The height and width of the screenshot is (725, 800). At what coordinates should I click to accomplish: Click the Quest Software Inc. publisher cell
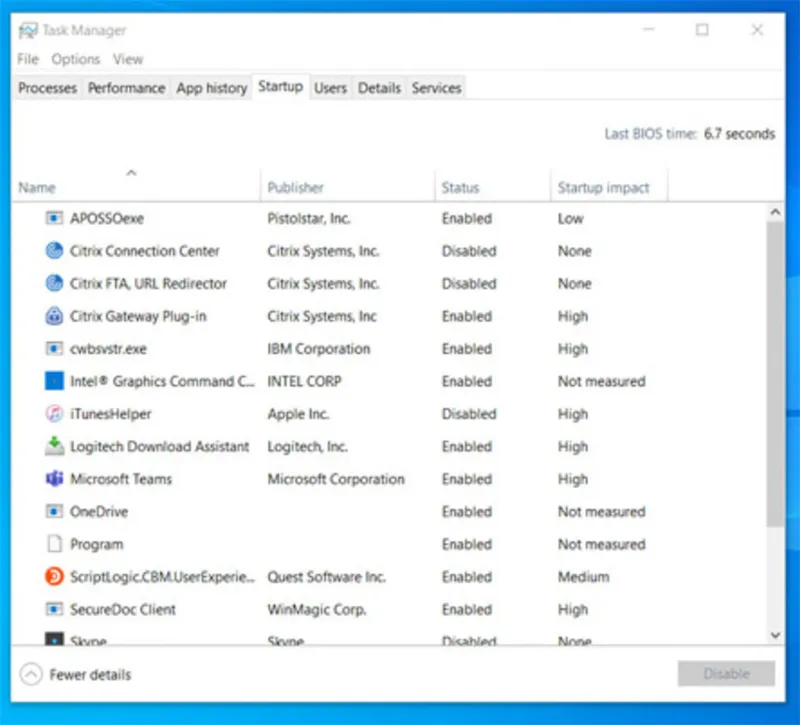coord(327,577)
